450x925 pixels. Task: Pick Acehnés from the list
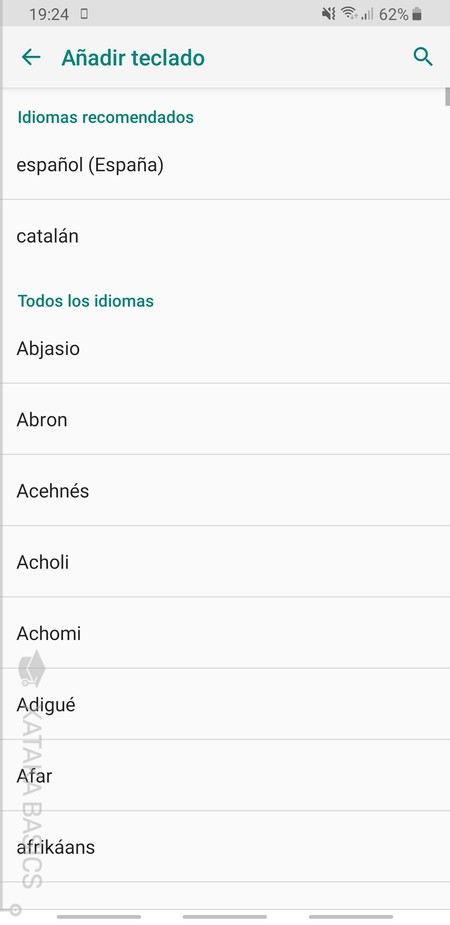[x=225, y=491]
